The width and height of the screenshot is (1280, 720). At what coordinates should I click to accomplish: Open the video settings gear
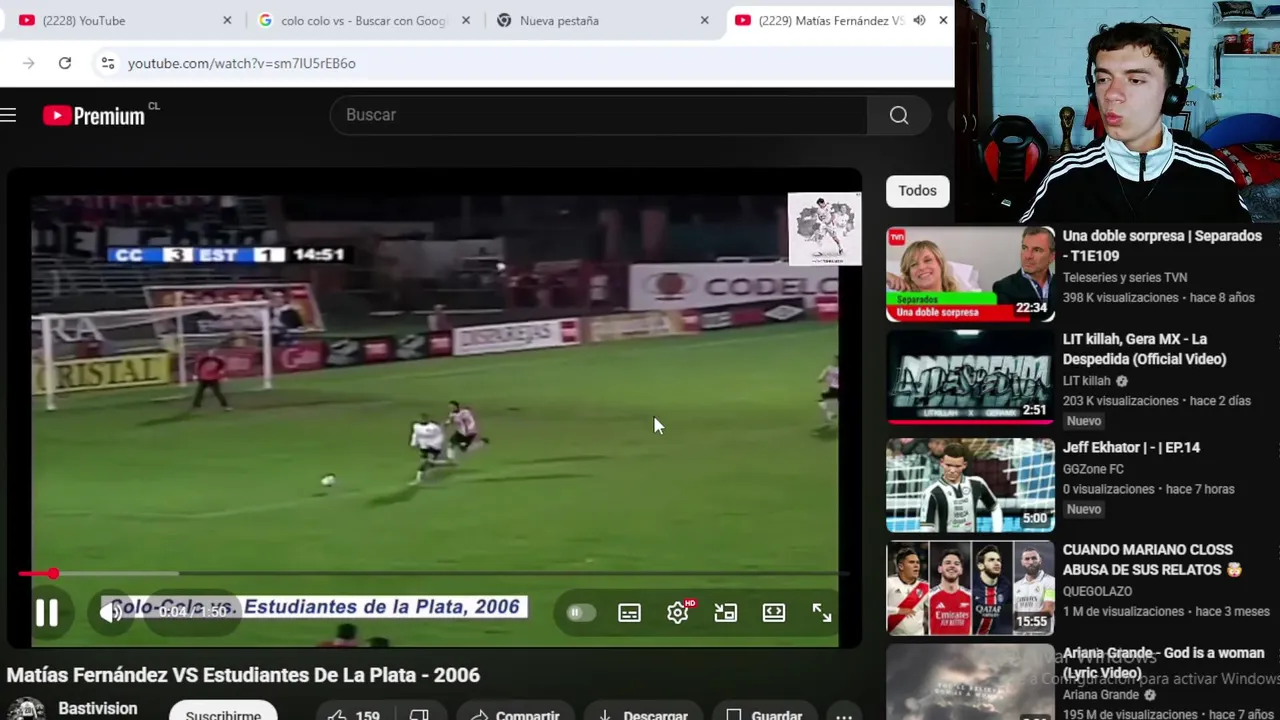click(x=678, y=613)
